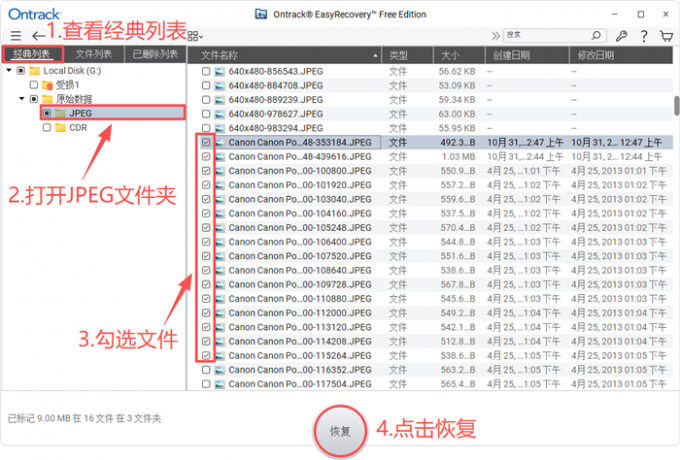Sort by 大小 column header
Screen dimensions: 680x460
coord(459,55)
